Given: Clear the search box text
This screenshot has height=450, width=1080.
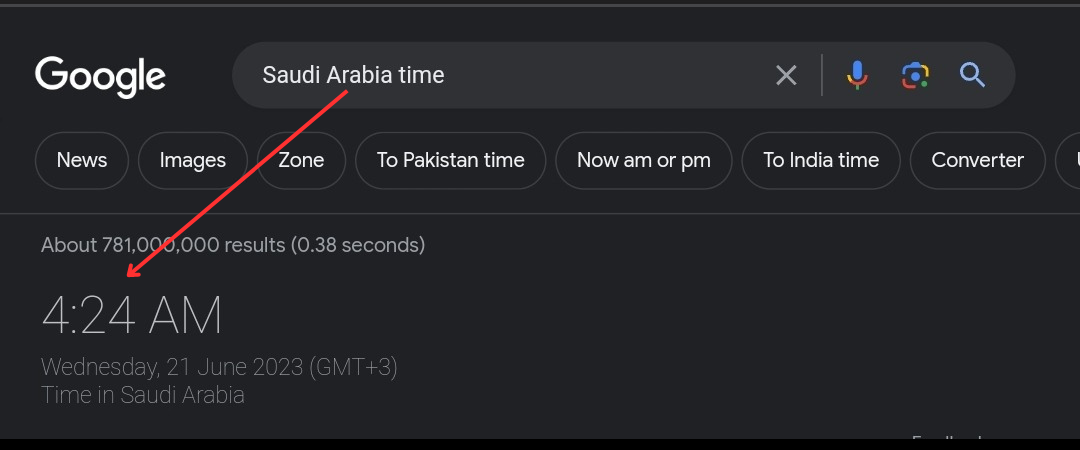Looking at the screenshot, I should coord(787,75).
